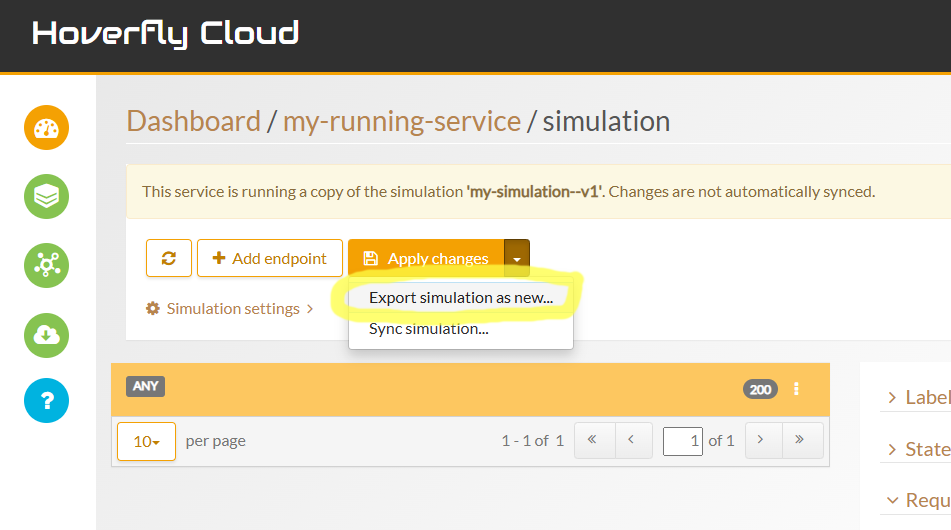Open the network nodes sidebar icon

pos(46,266)
